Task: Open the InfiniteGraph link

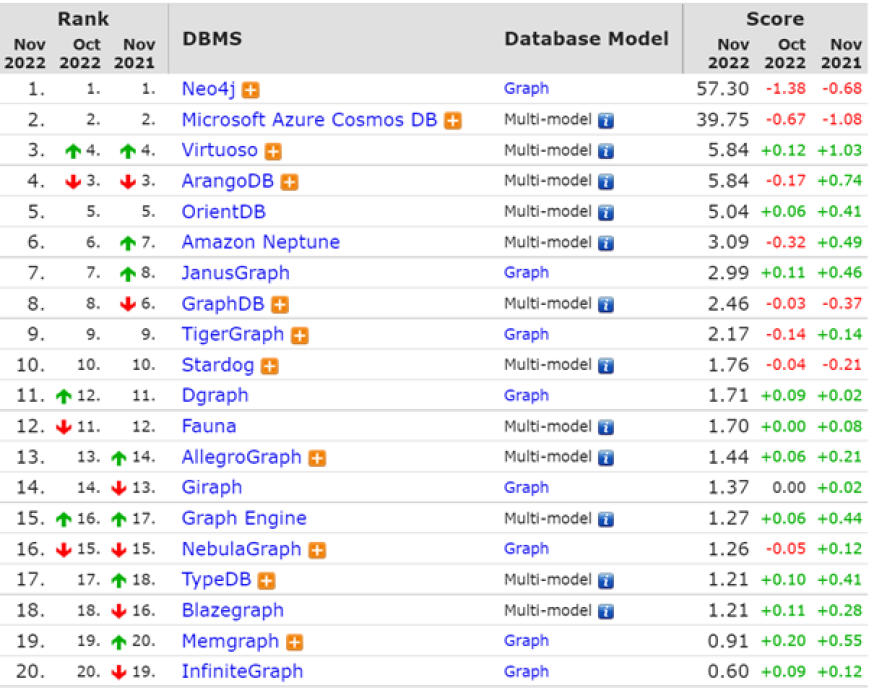Action: point(242,672)
